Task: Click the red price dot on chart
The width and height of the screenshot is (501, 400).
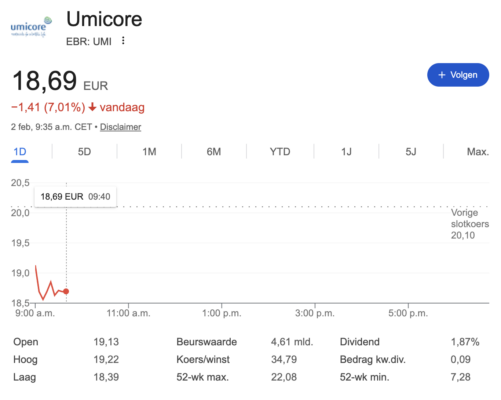Action: [x=66, y=291]
